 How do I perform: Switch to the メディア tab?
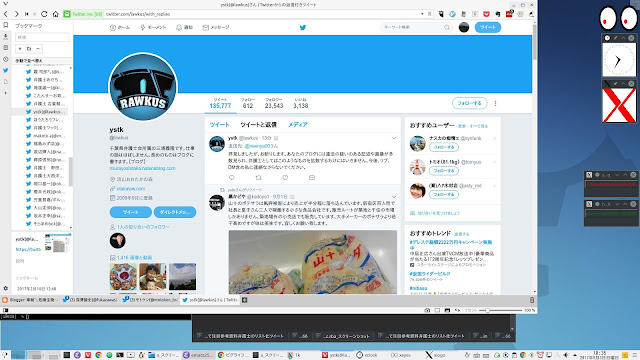[x=298, y=124]
